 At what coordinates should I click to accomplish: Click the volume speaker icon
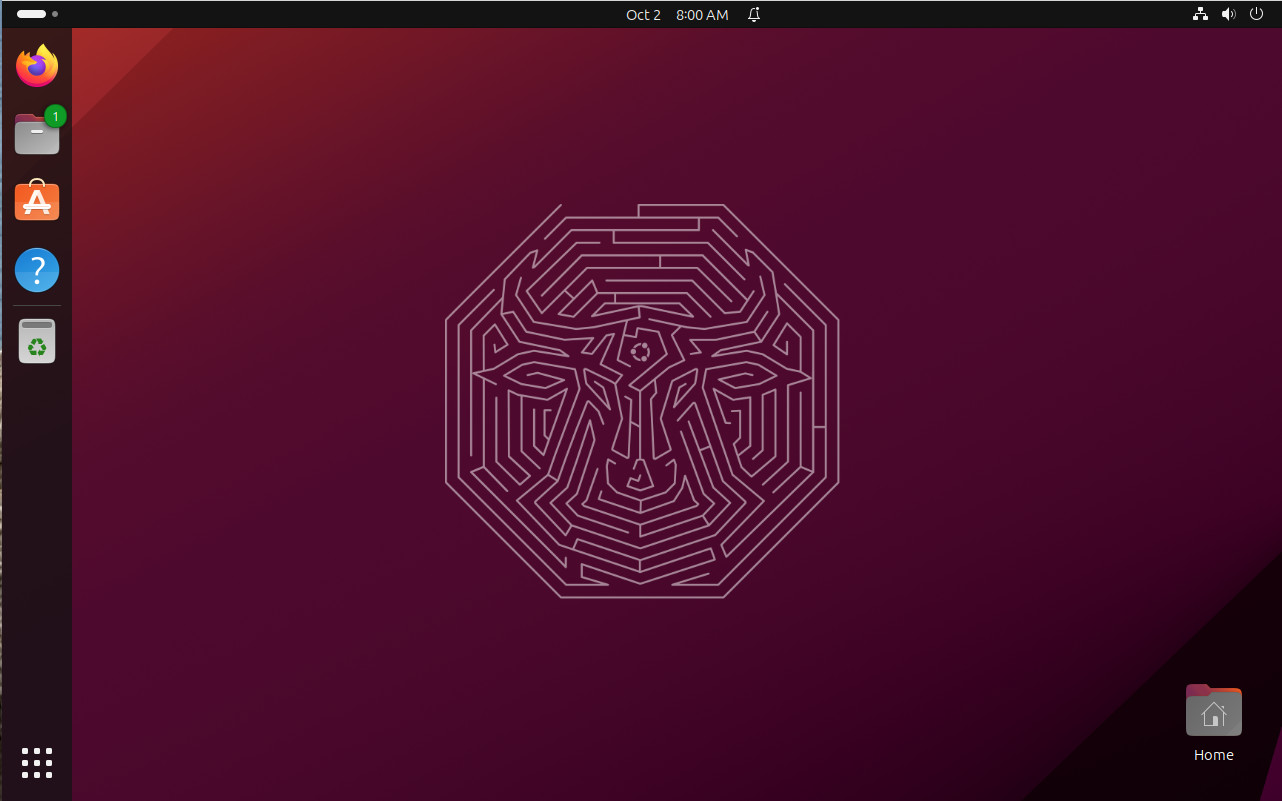coord(1228,15)
